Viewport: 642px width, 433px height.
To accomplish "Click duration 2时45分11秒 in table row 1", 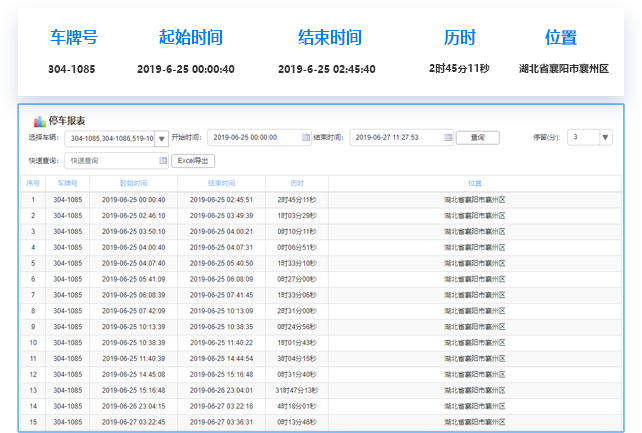I will coord(297,200).
